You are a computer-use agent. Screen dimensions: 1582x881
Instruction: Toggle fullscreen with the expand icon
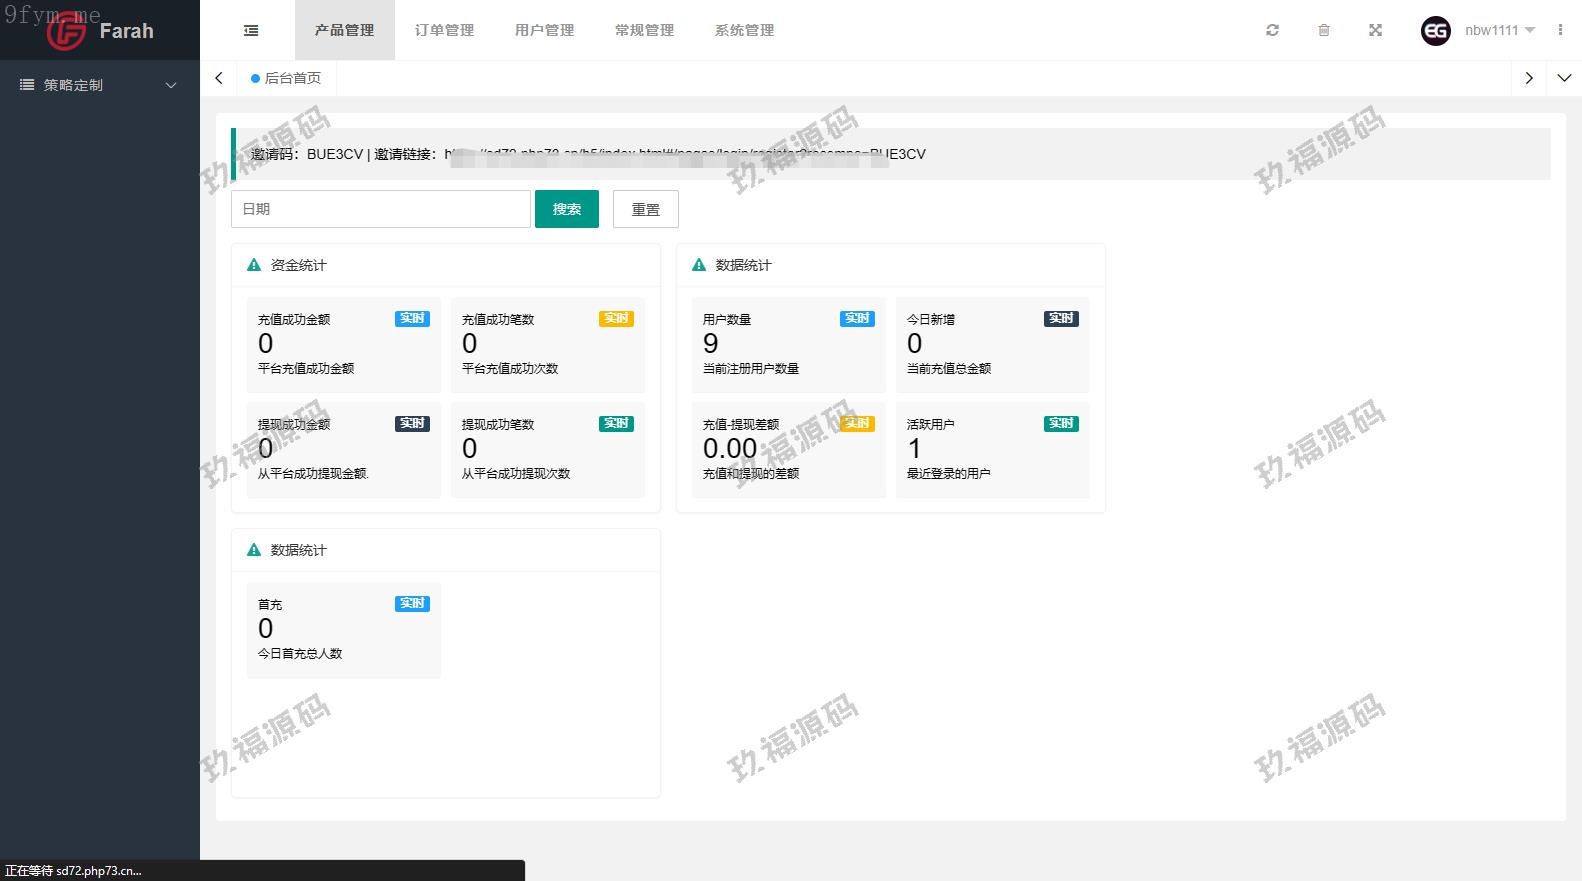tap(1375, 30)
